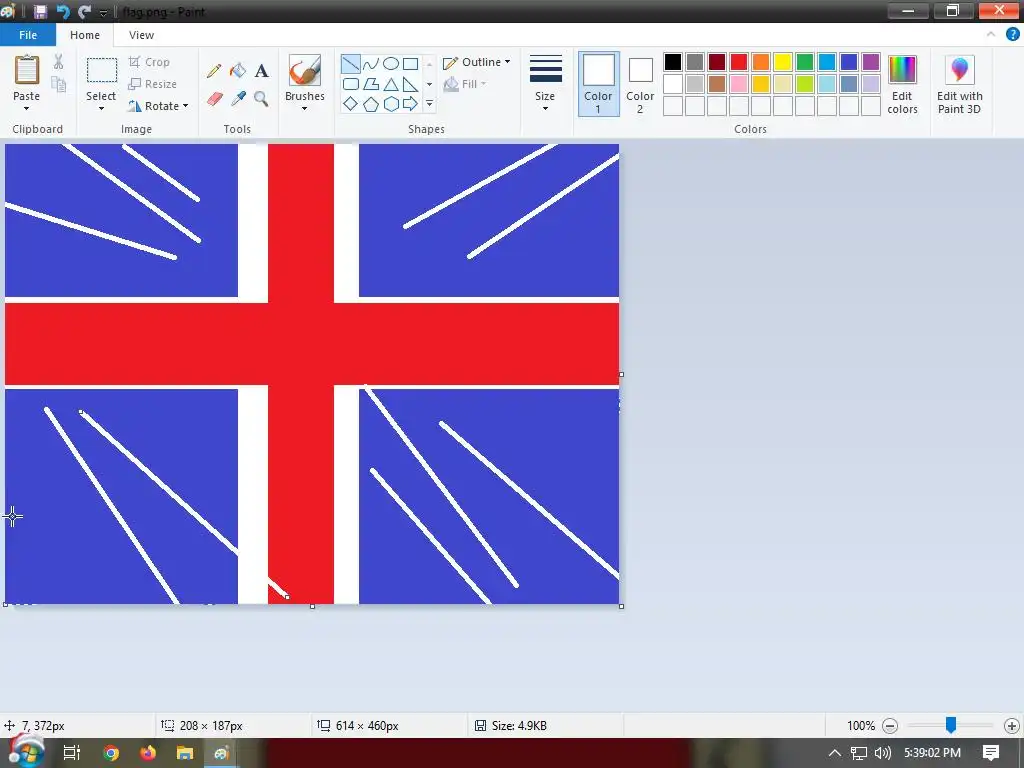Choose the Hexagon shape
This screenshot has height=768, width=1024.
tap(391, 104)
